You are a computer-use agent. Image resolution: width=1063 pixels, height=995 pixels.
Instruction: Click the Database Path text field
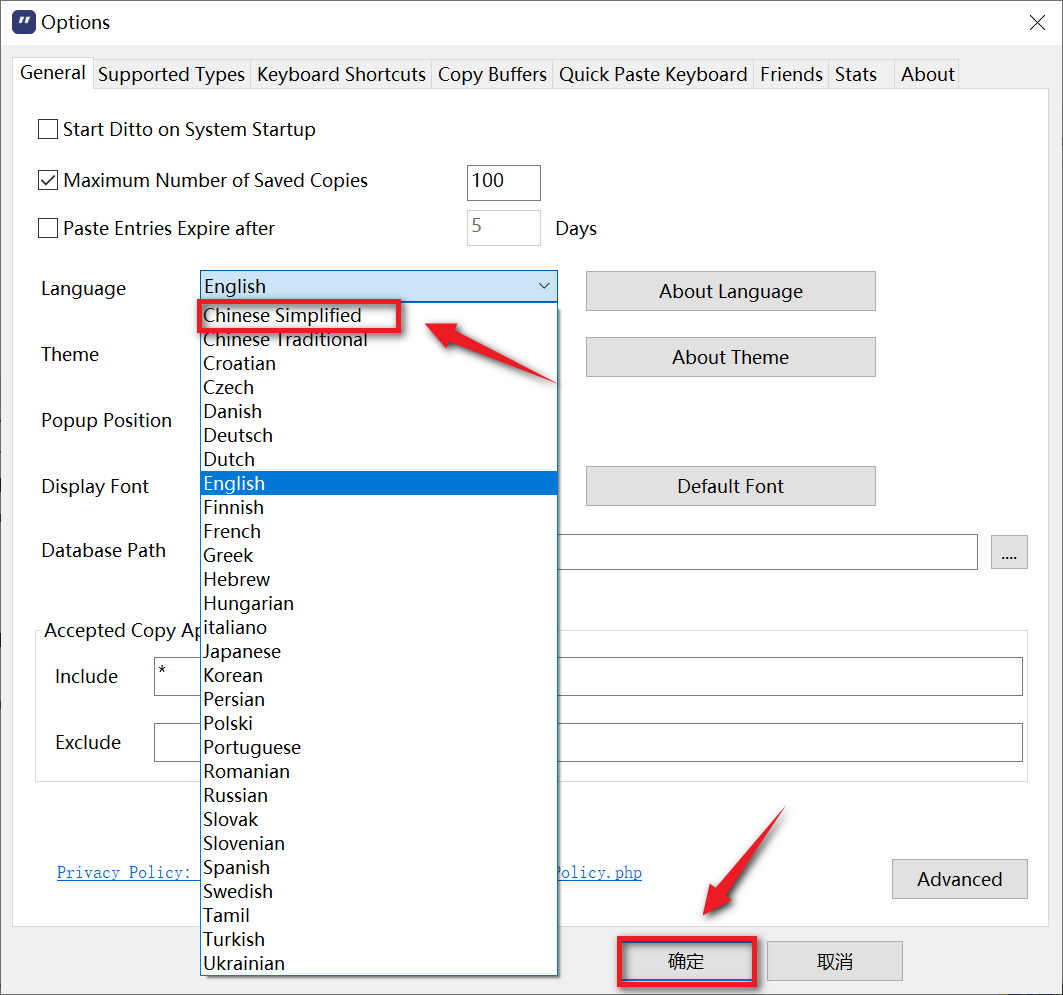pyautogui.click(x=767, y=552)
